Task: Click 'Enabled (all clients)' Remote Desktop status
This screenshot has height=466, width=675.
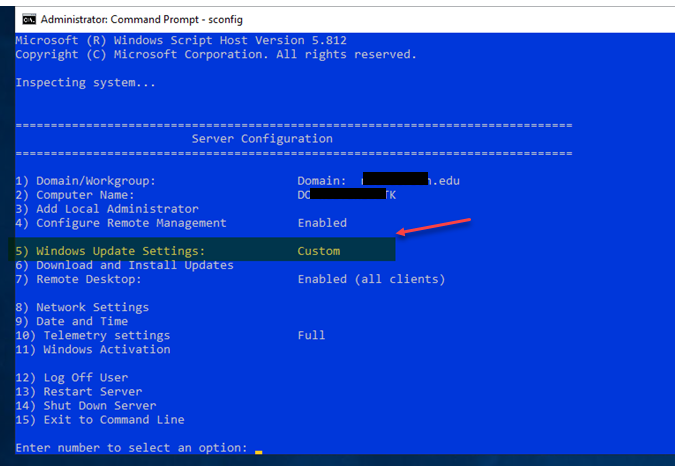Action: (371, 279)
